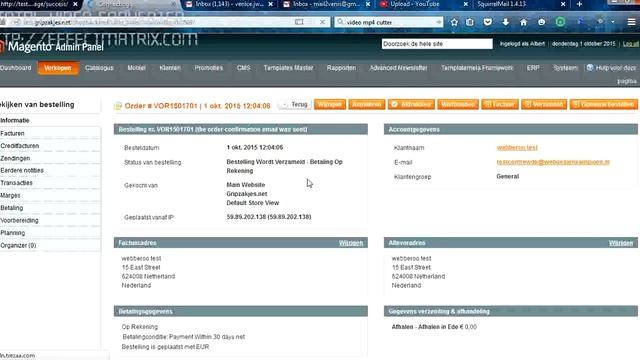Open the customer e-mail address link

click(x=553, y=162)
